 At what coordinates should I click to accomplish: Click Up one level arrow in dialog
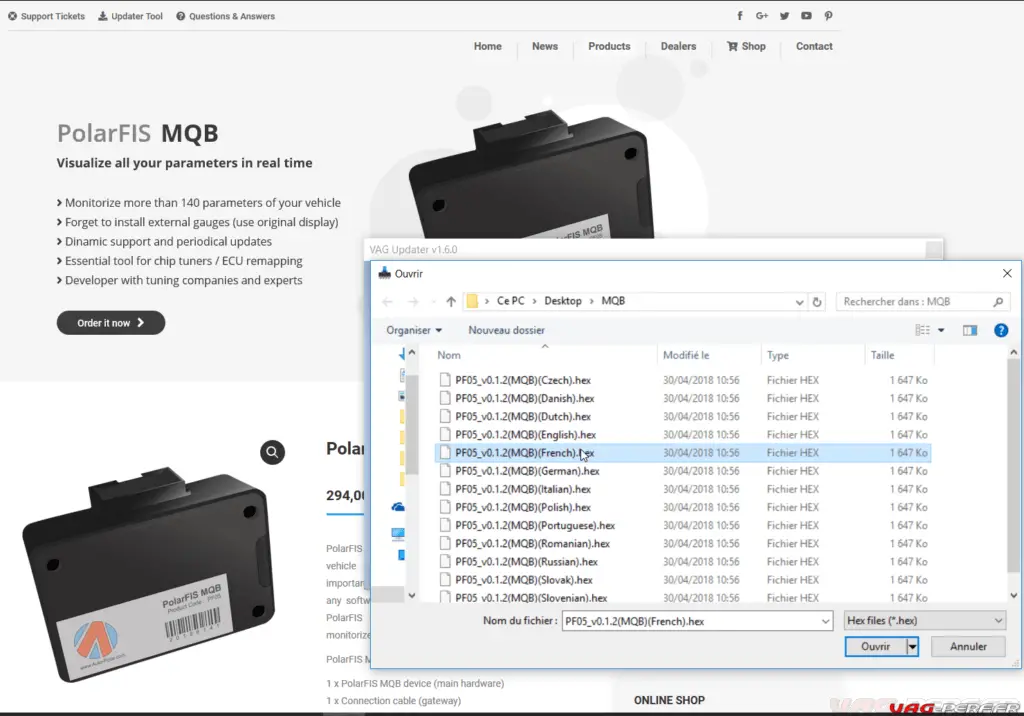pos(451,302)
